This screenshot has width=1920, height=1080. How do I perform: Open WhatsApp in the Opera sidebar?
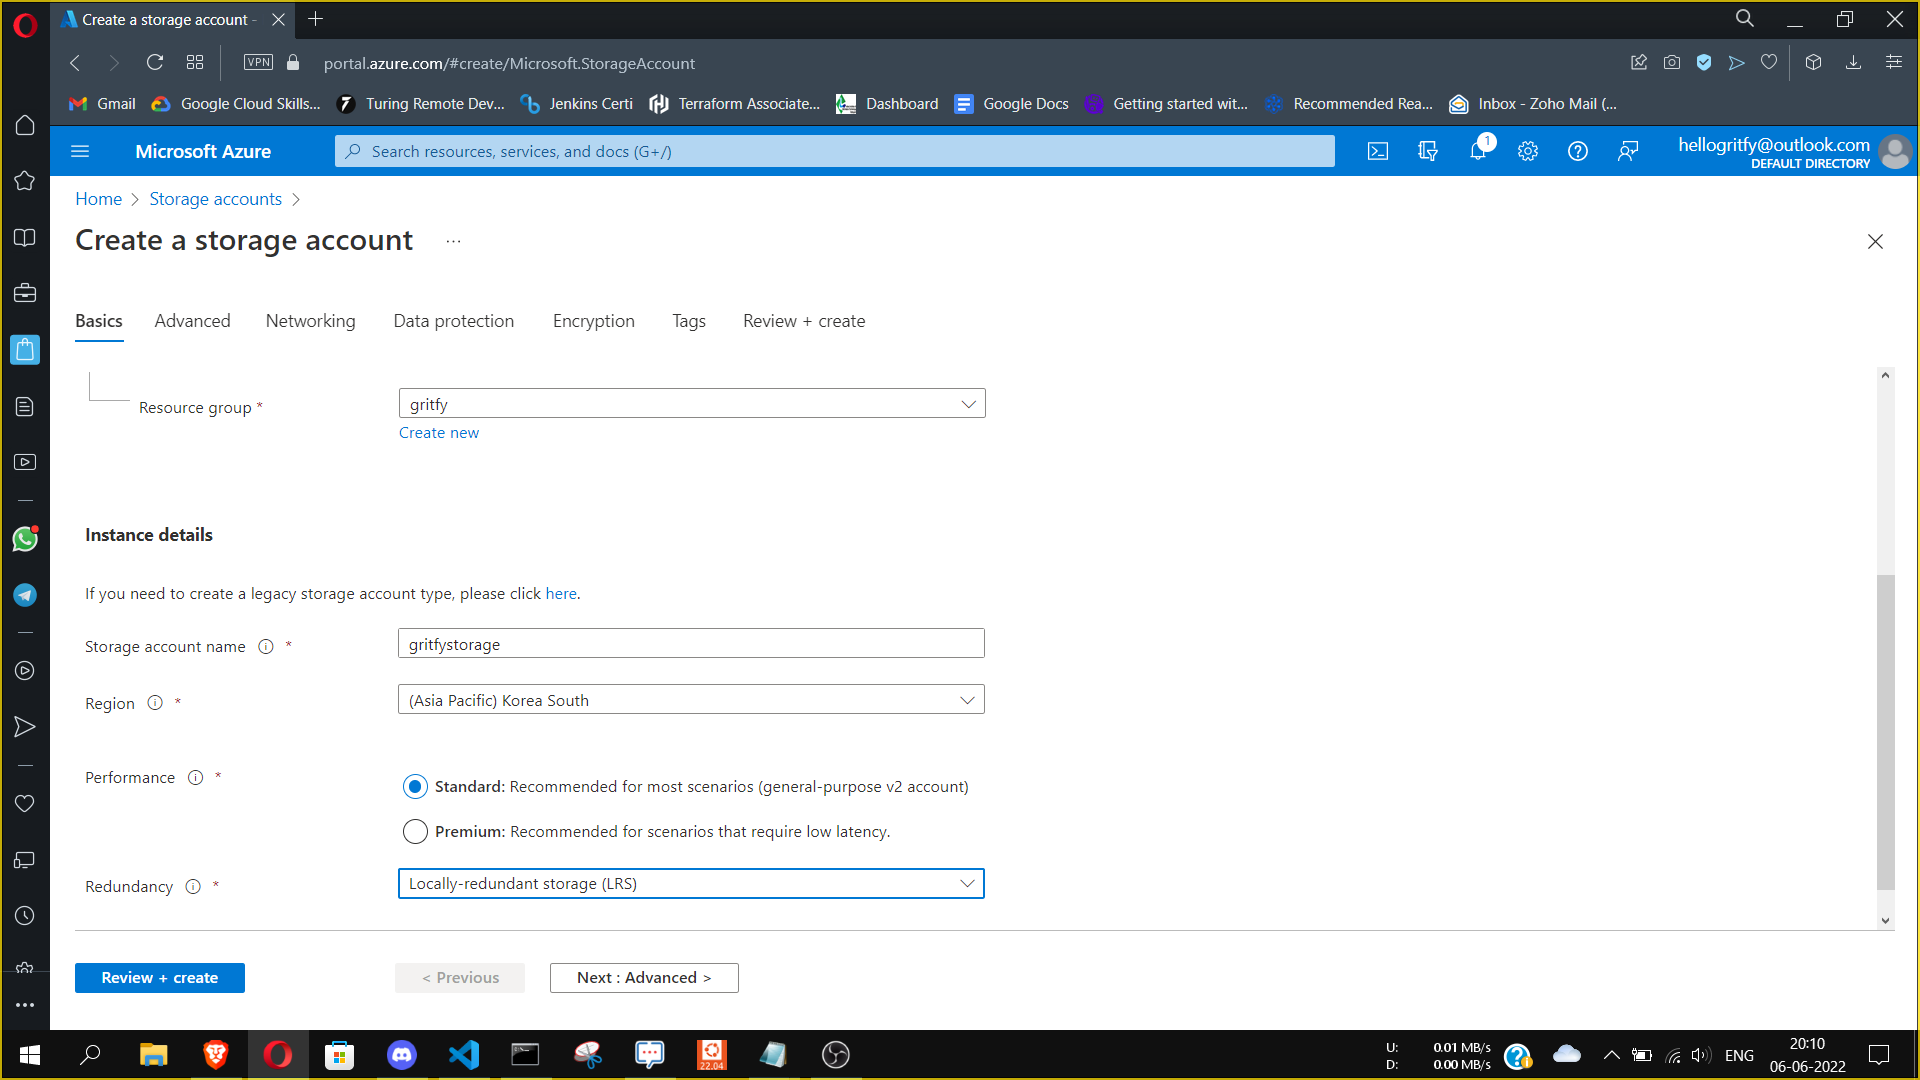25,539
